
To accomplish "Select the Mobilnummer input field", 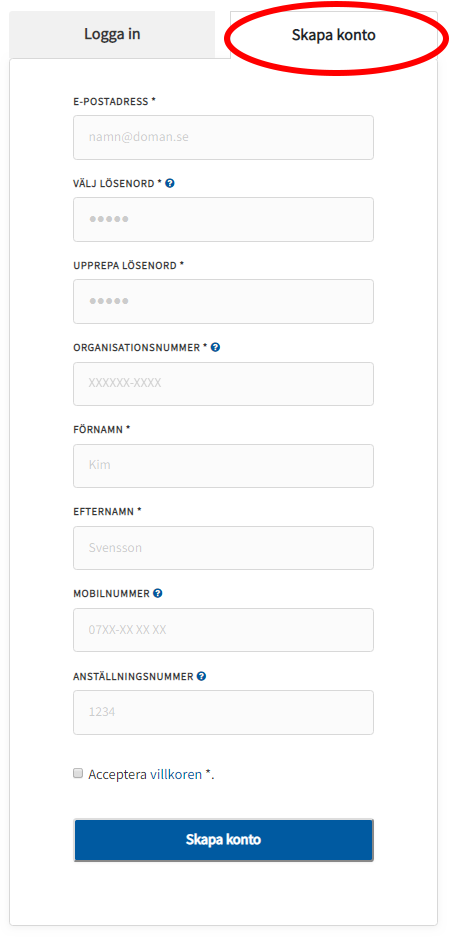I will (224, 630).
